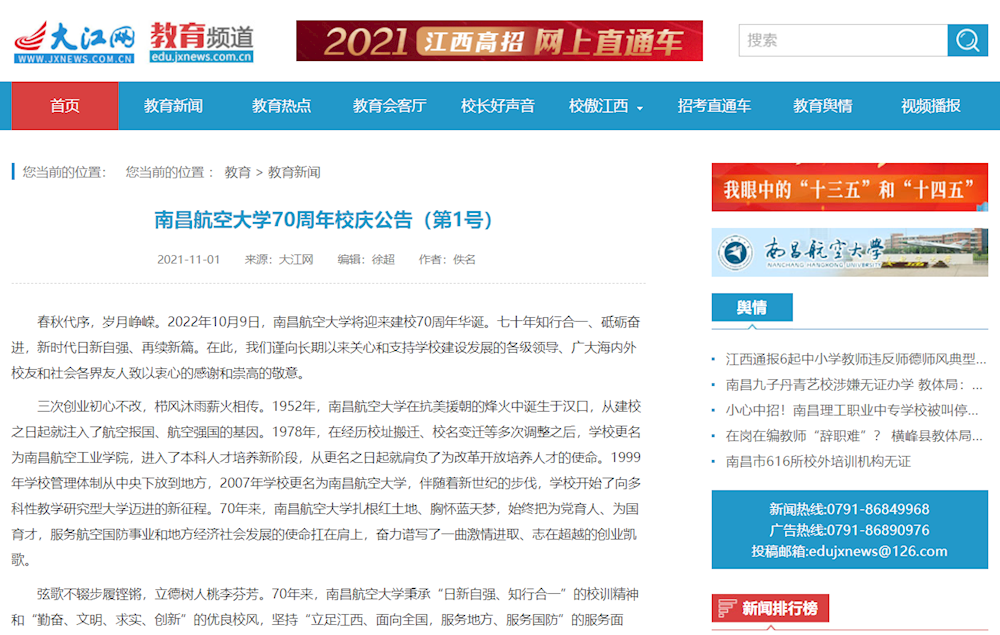The width and height of the screenshot is (1000, 635).
Task: Open the 十三五 和 十四五 banner
Action: [849, 187]
